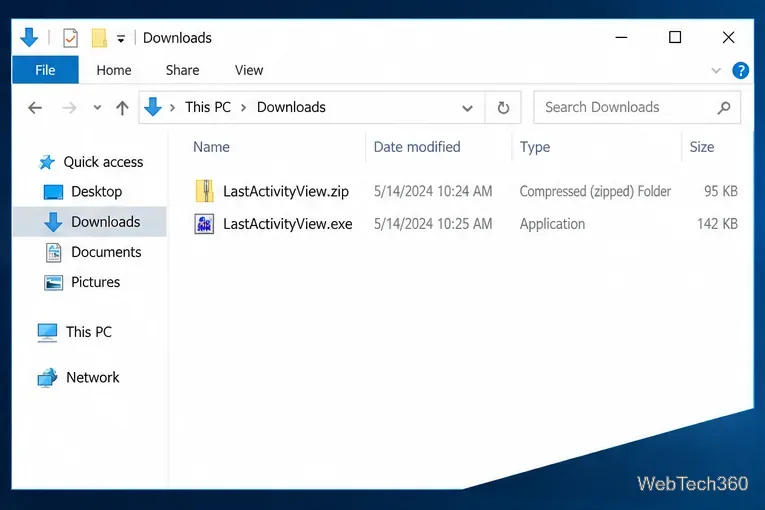The width and height of the screenshot is (765, 510).
Task: Click the Documents icon in sidebar
Action: click(53, 253)
